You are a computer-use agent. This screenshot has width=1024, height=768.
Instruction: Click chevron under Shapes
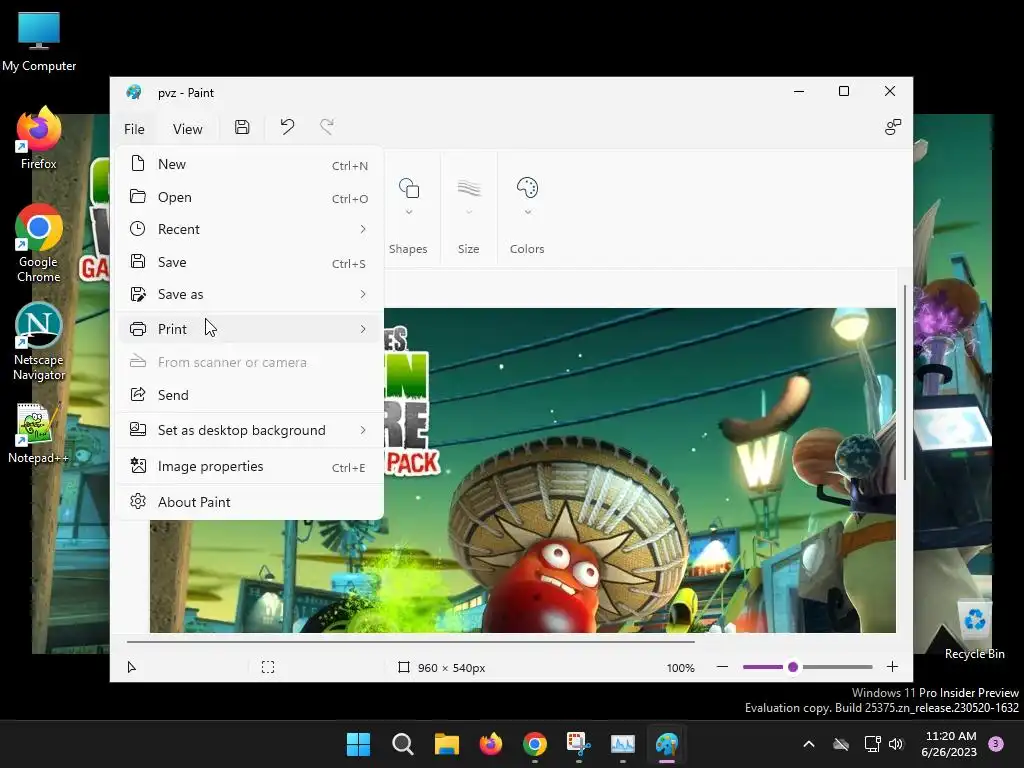click(409, 212)
